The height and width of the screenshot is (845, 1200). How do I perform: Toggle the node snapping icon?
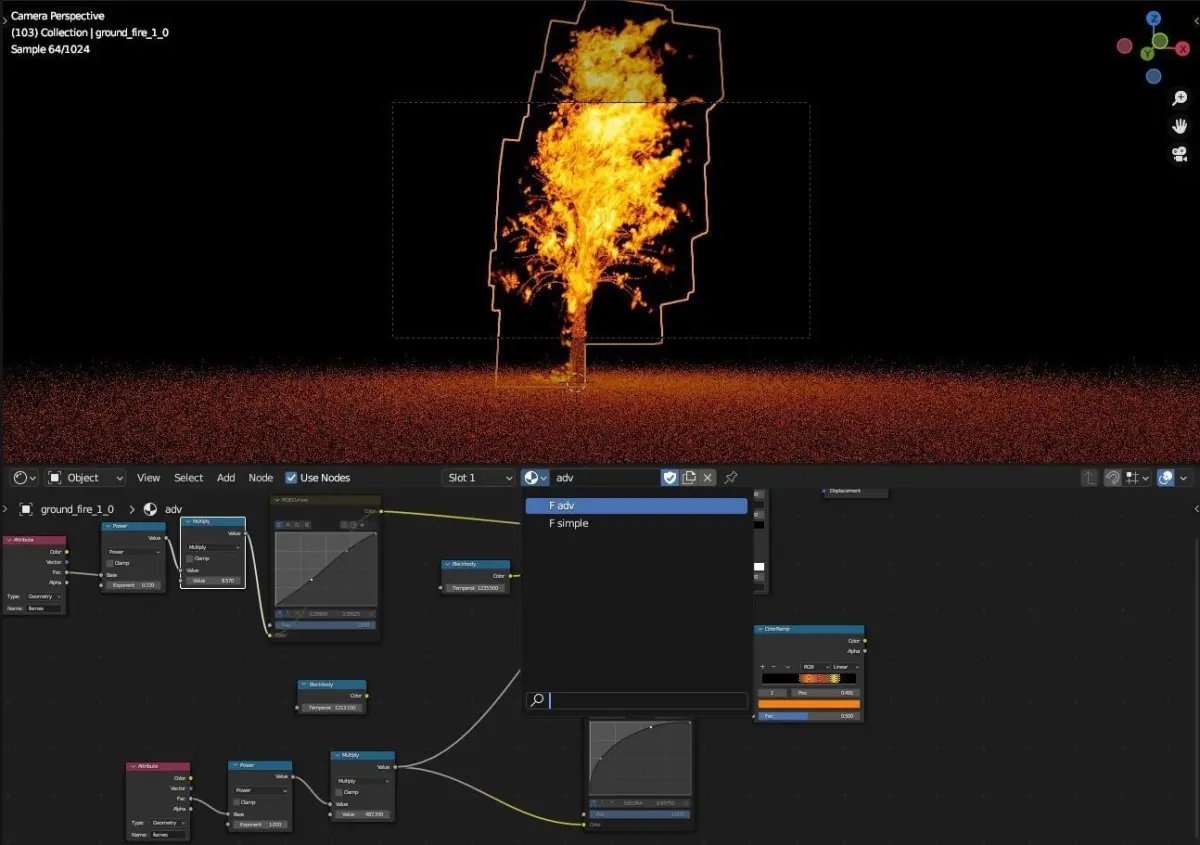click(1112, 478)
